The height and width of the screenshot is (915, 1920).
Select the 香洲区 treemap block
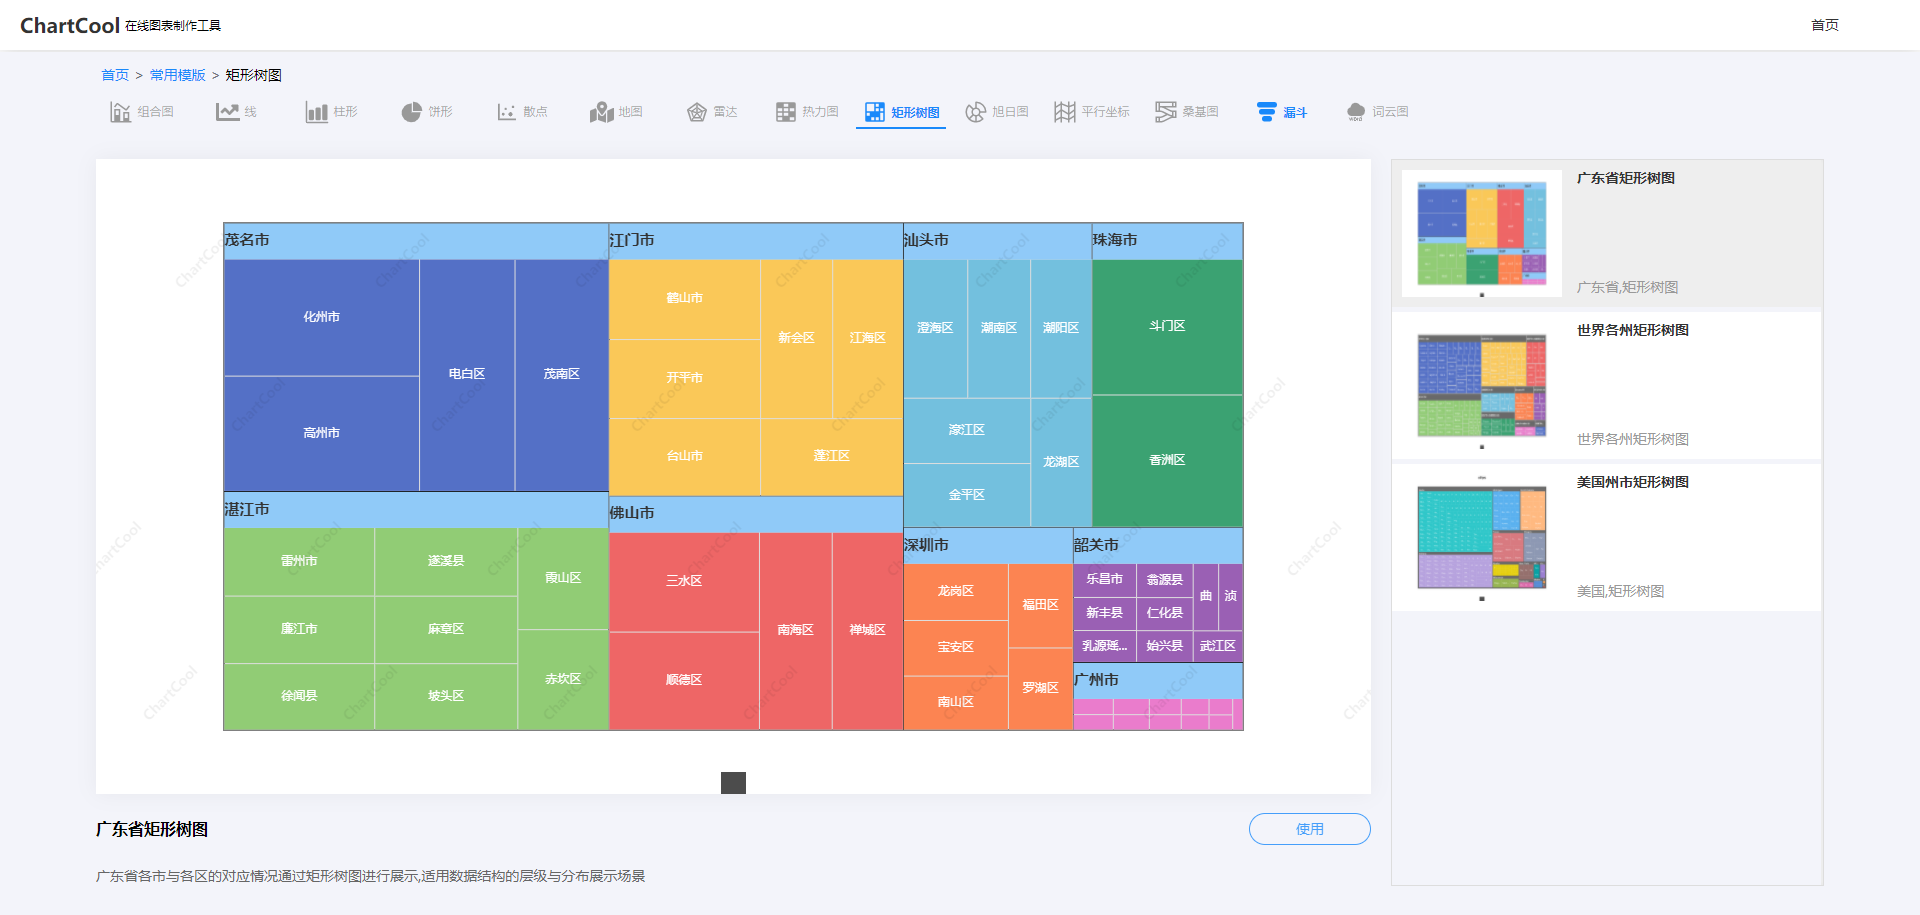1167,461
